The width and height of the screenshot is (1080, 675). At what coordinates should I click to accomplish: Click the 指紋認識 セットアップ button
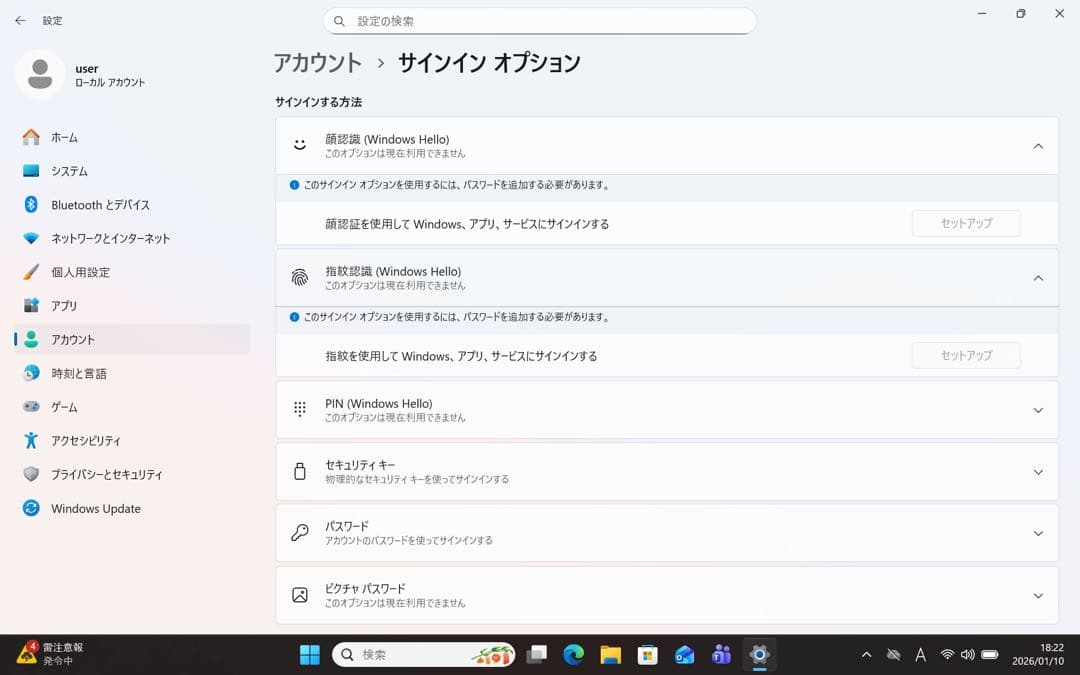[965, 355]
